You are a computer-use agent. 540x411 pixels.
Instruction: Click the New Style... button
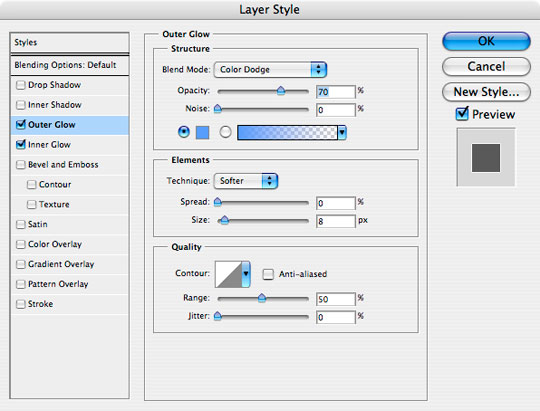point(486,92)
